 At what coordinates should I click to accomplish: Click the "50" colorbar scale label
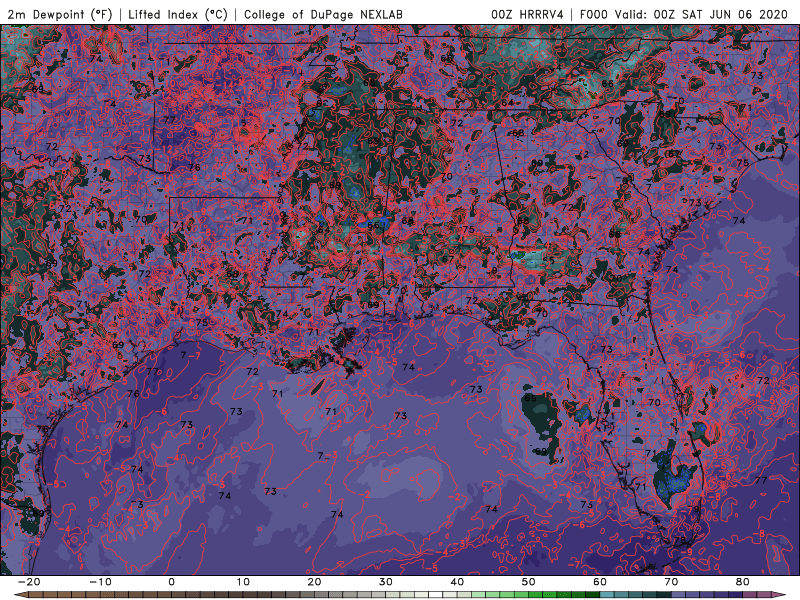pyautogui.click(x=529, y=582)
